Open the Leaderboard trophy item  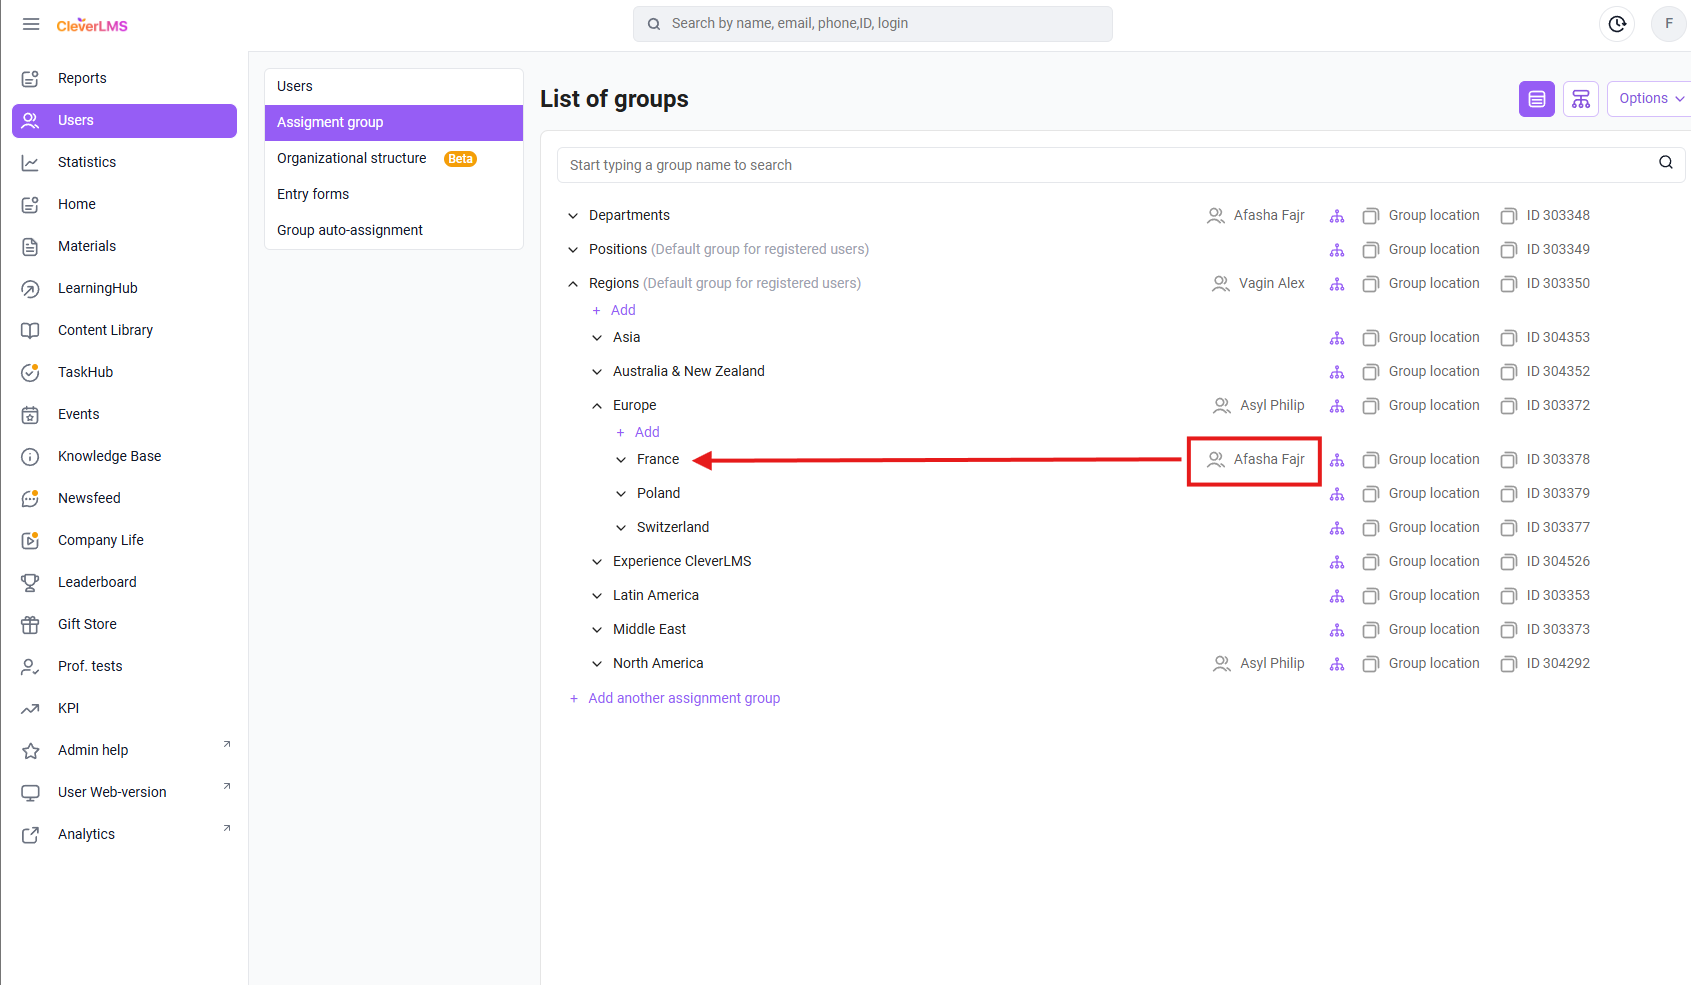[97, 582]
